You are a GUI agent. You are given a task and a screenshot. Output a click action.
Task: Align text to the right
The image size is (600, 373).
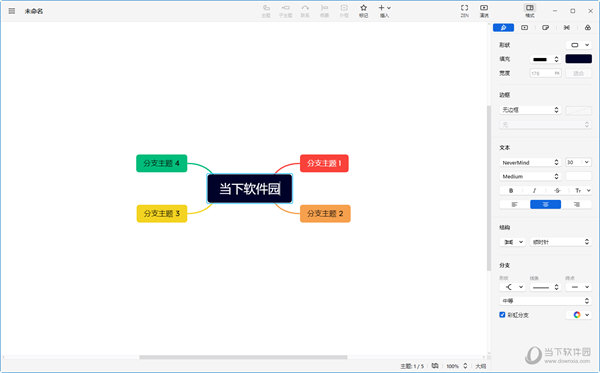tap(577, 205)
